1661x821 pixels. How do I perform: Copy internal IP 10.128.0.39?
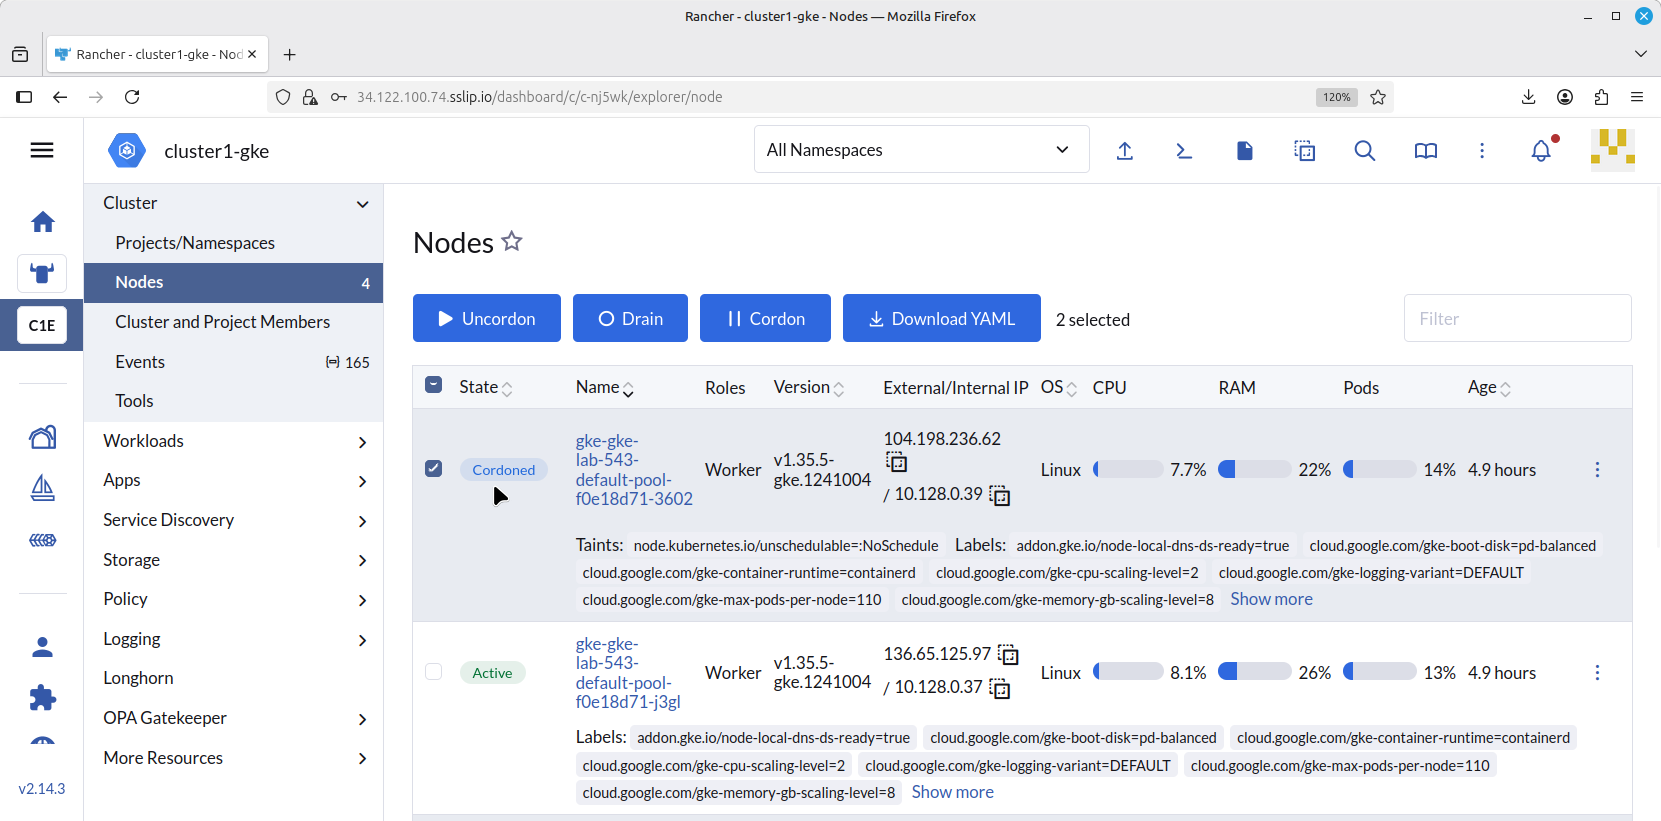[1000, 495]
